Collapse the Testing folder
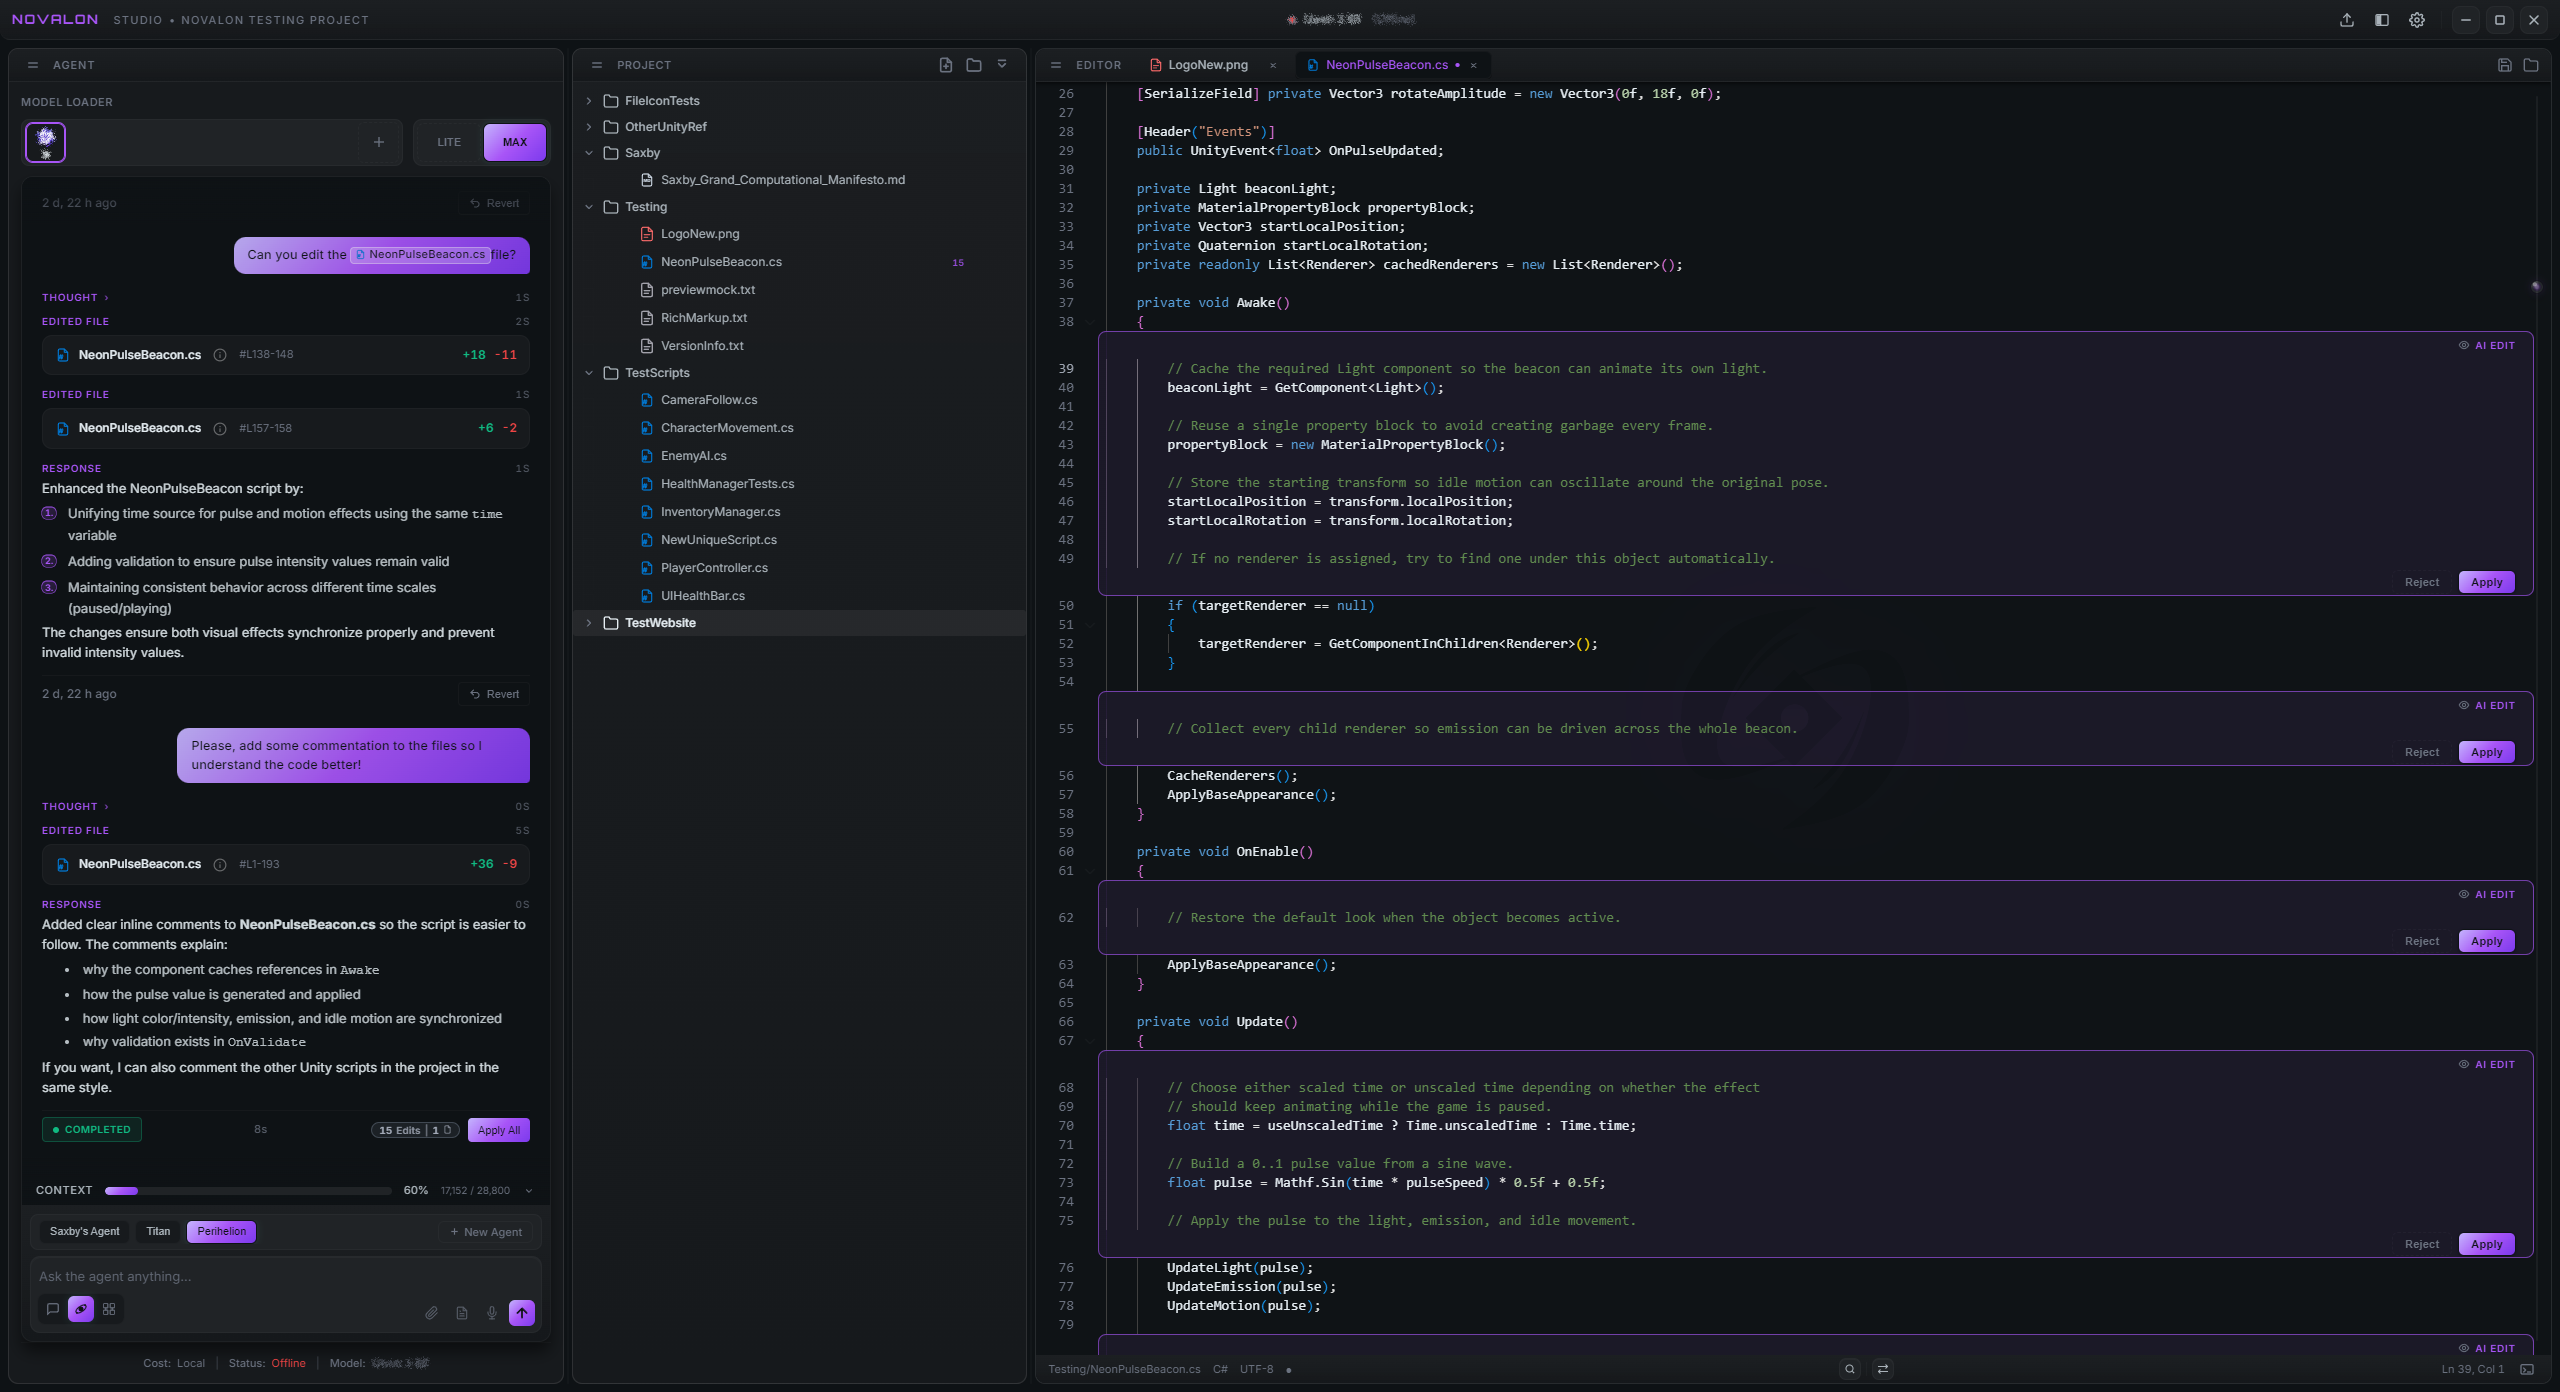Screen dimensions: 2560x1392 pos(589,207)
